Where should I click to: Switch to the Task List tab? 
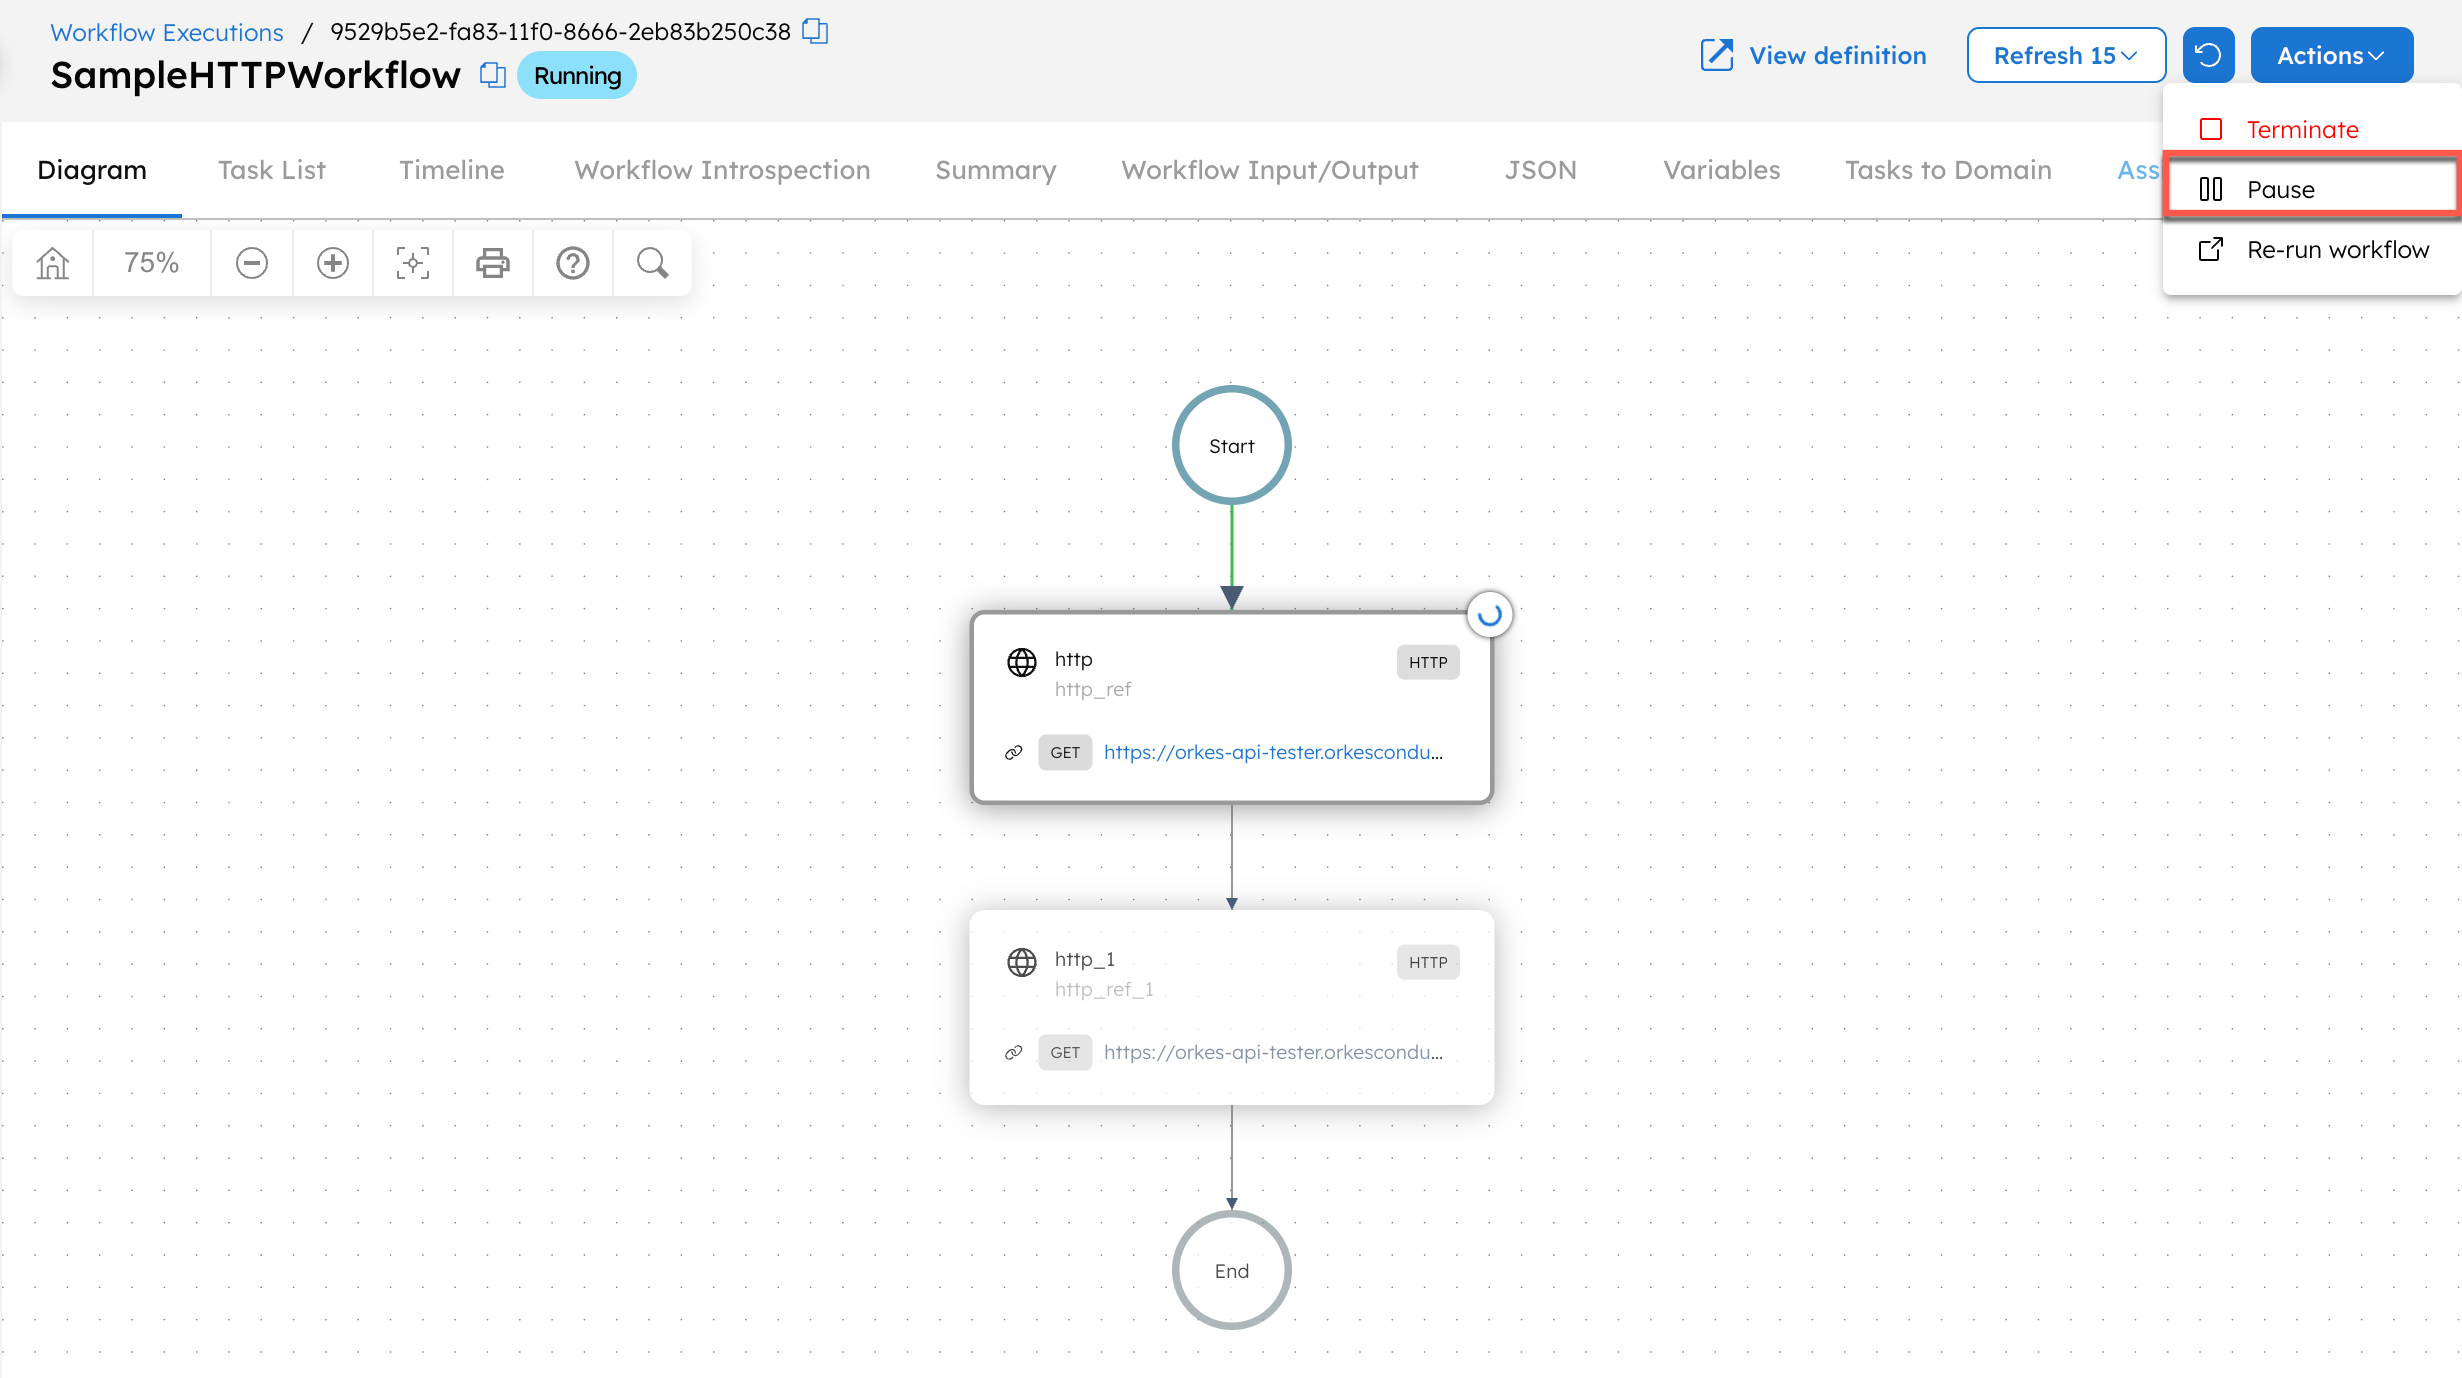pyautogui.click(x=271, y=170)
